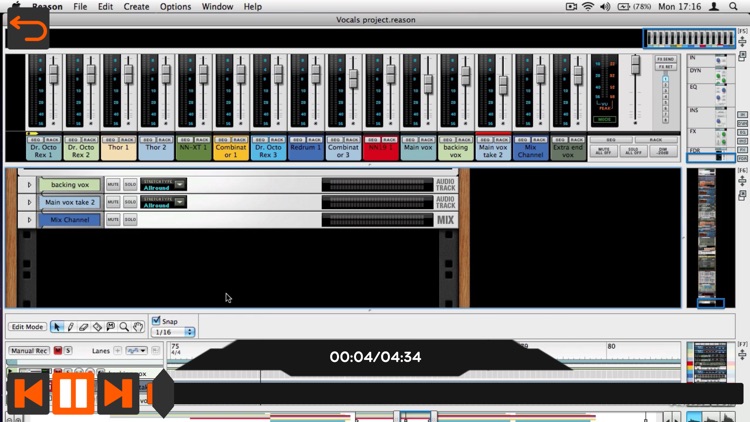
Task: Mute the Main vox take 2 track
Action: point(113,202)
